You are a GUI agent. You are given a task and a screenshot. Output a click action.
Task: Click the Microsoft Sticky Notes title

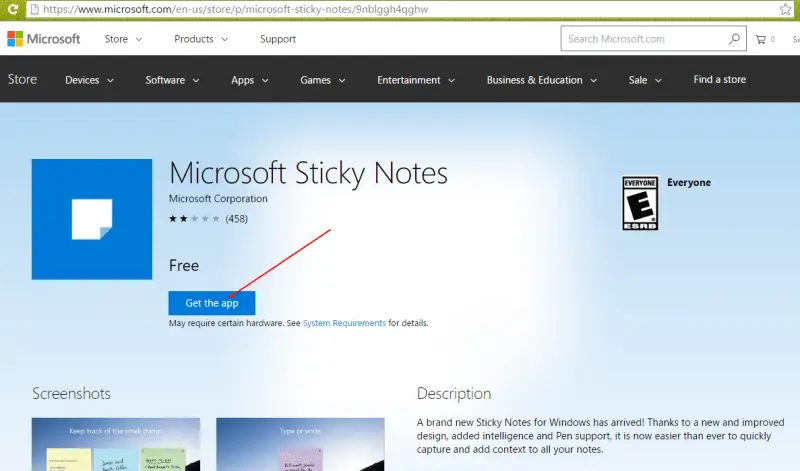tap(308, 173)
